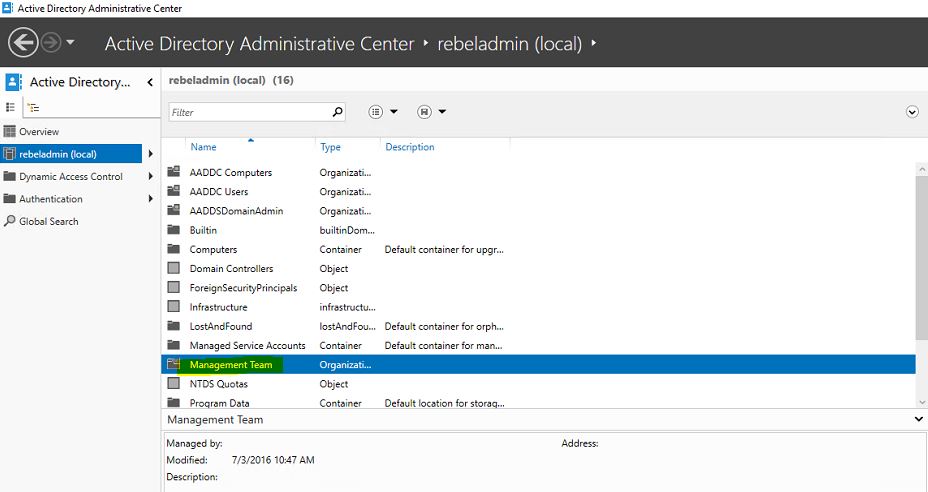Open Dynamic Access Control node
The width and height of the screenshot is (928, 492).
70,176
